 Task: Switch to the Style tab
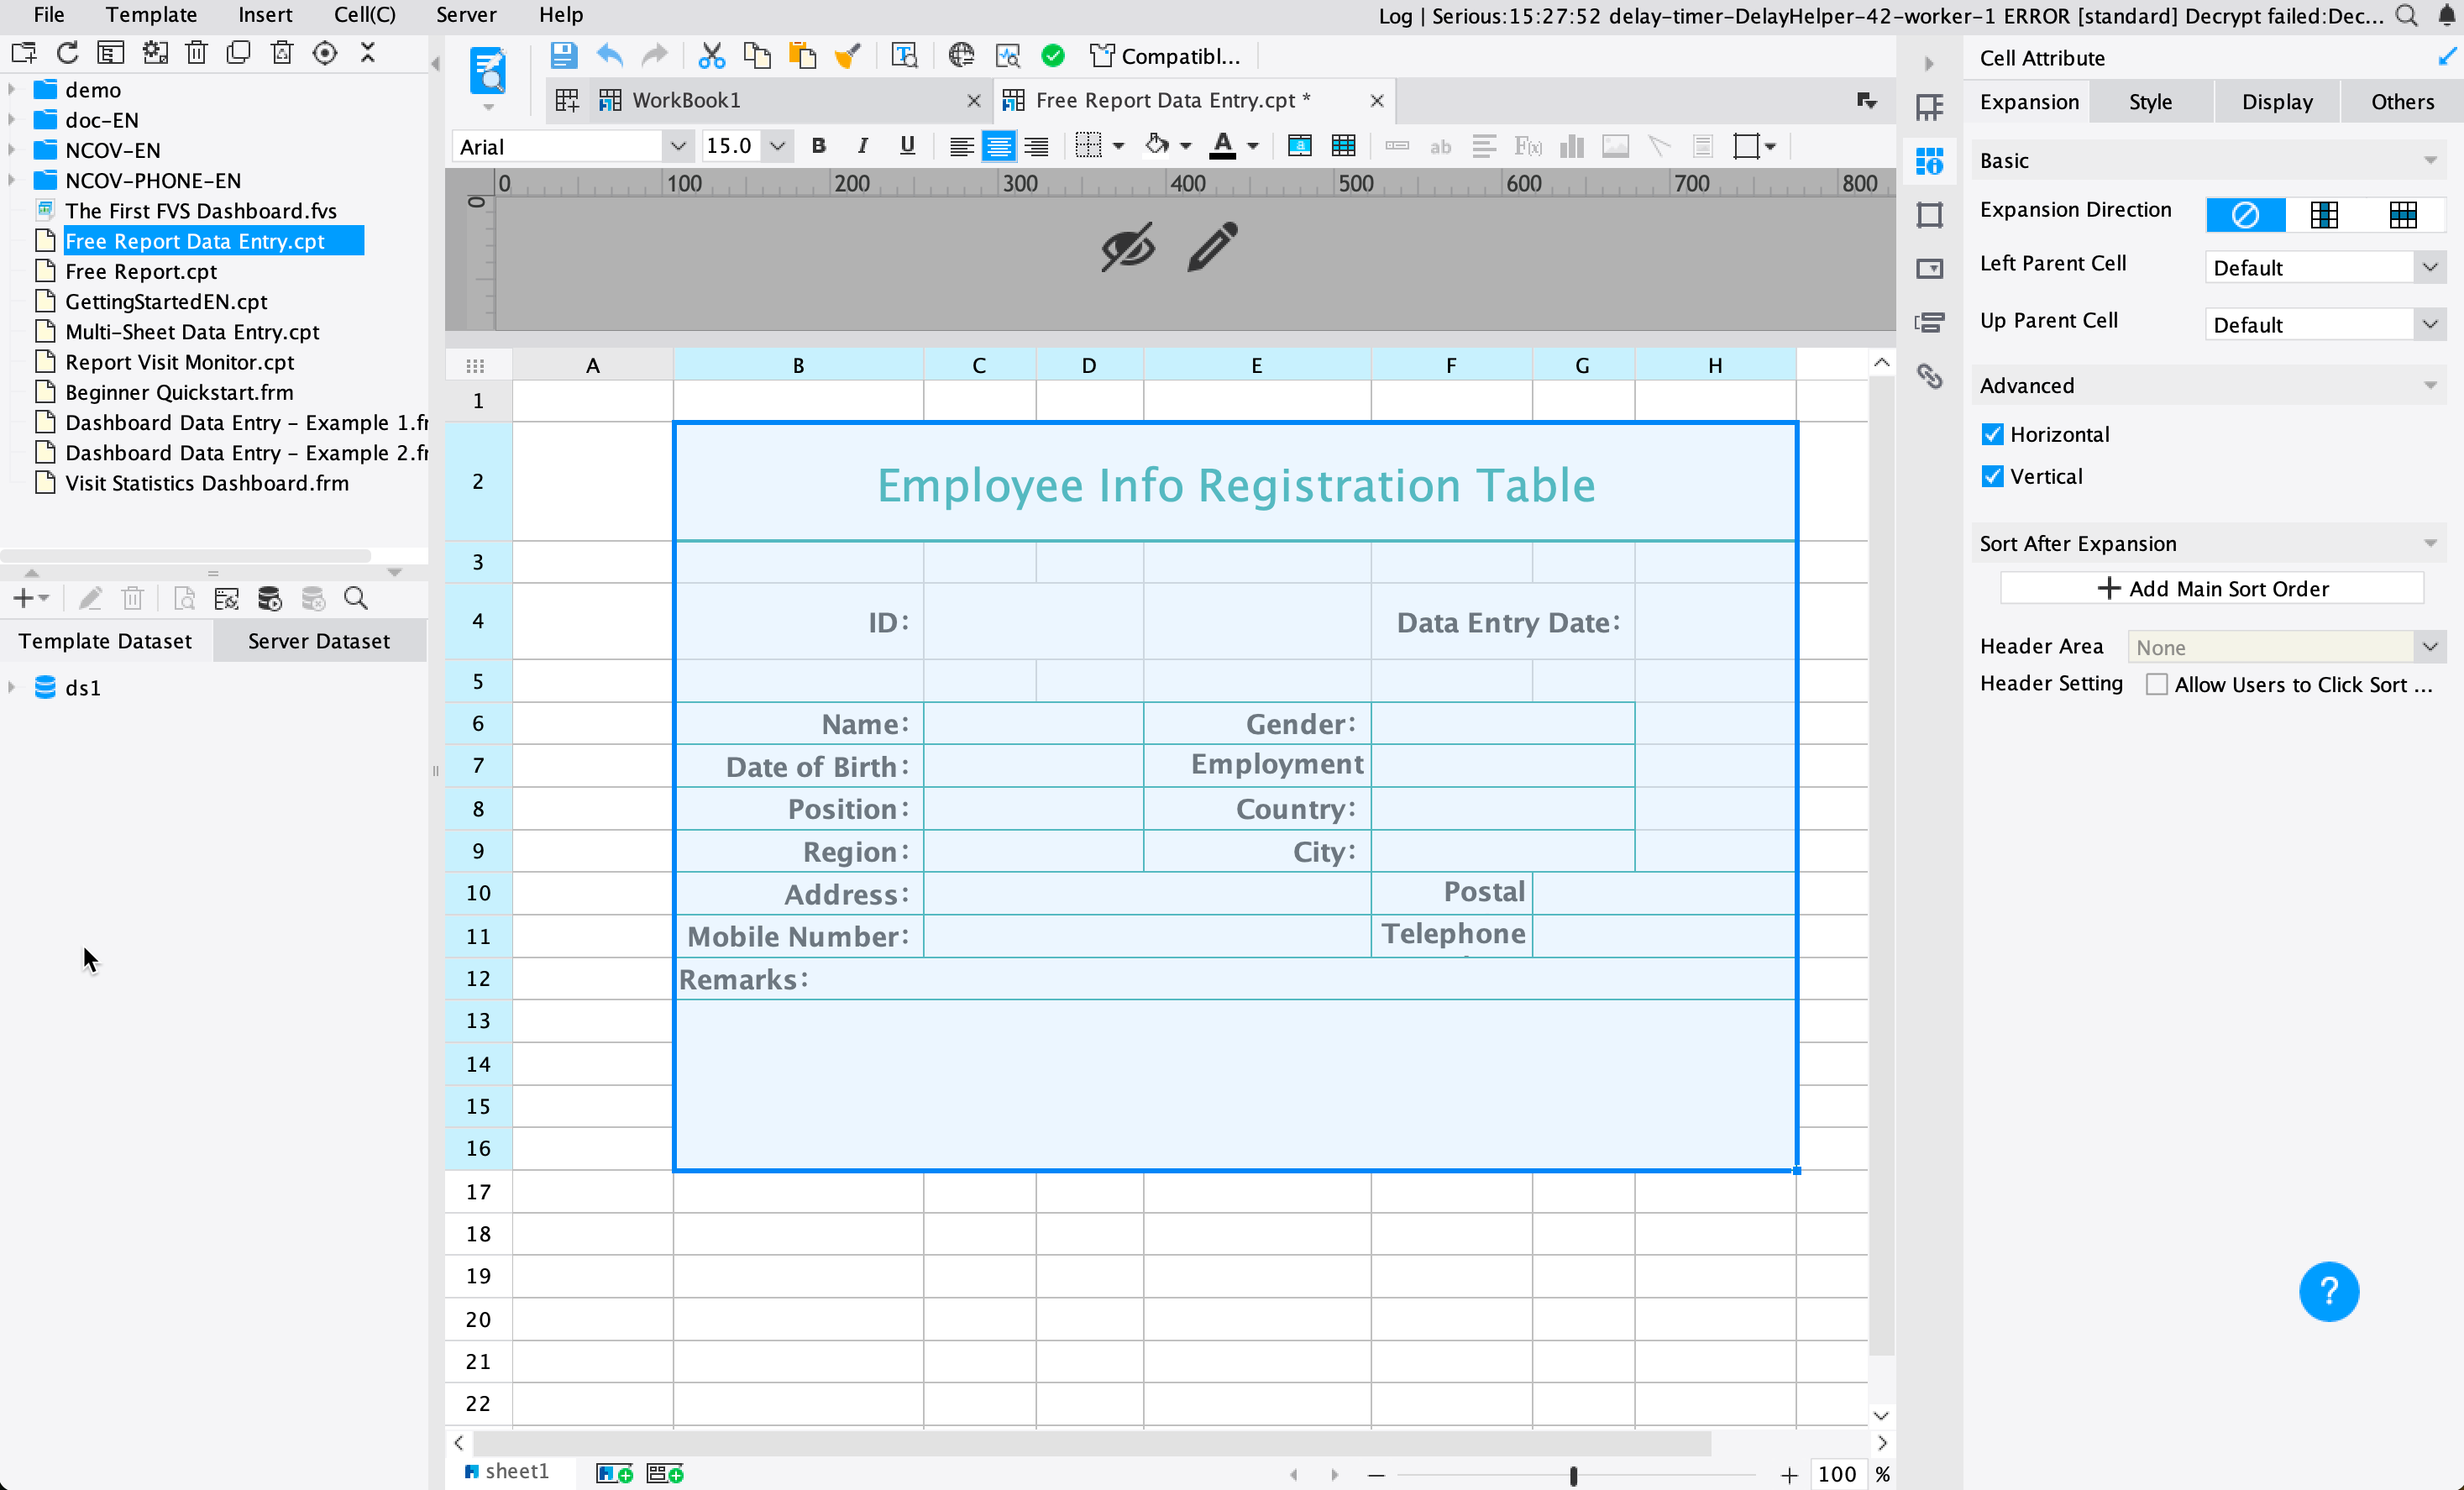point(2150,102)
